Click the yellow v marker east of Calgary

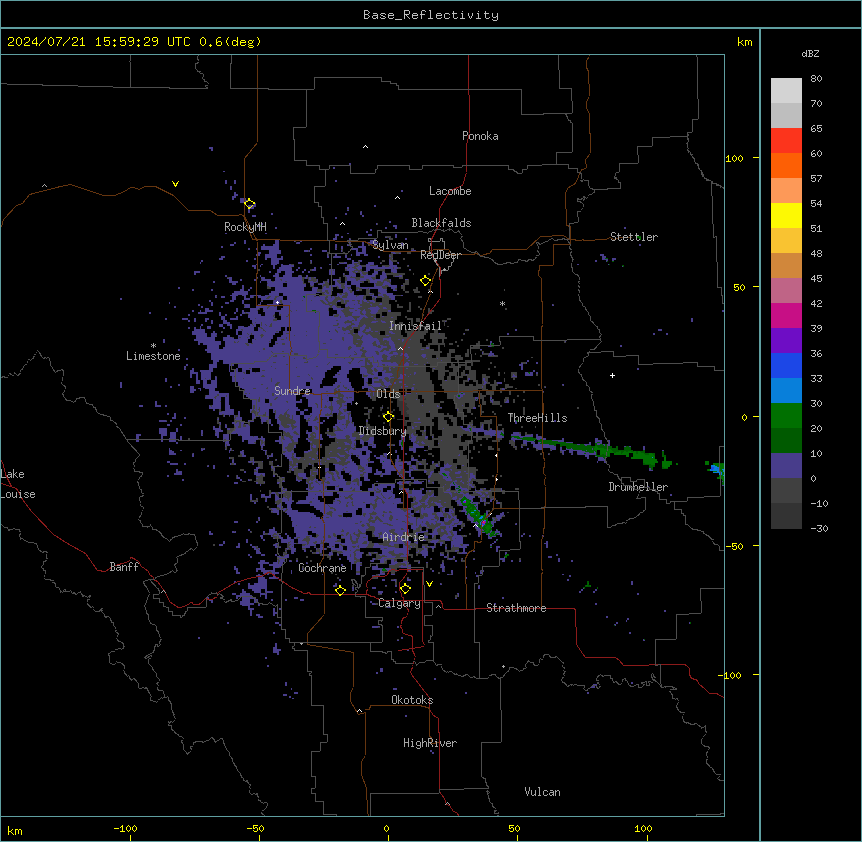click(x=429, y=584)
